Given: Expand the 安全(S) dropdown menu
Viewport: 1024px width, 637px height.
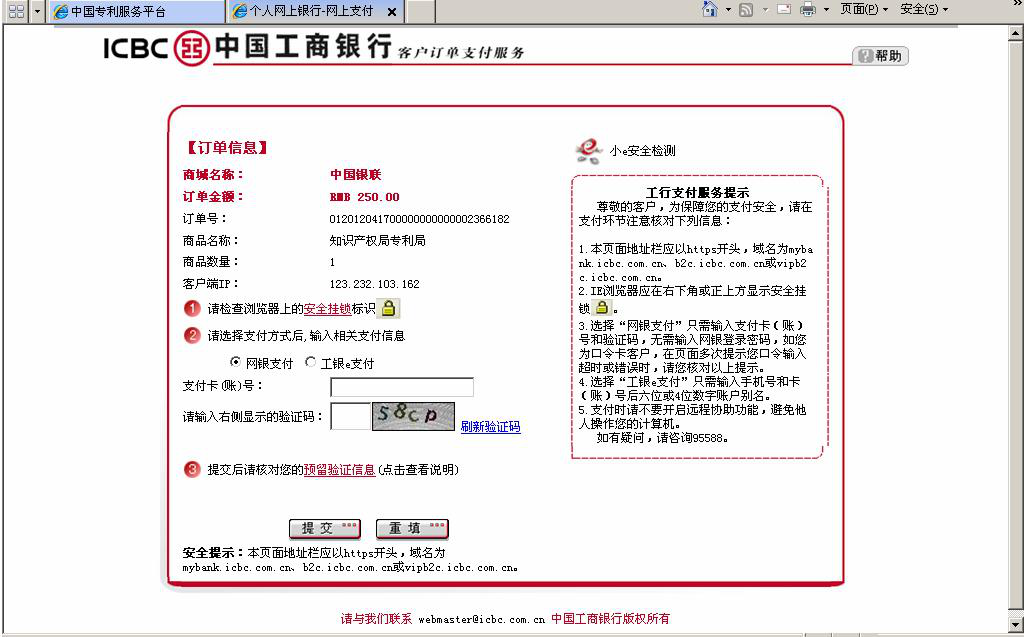Looking at the screenshot, I should (924, 10).
